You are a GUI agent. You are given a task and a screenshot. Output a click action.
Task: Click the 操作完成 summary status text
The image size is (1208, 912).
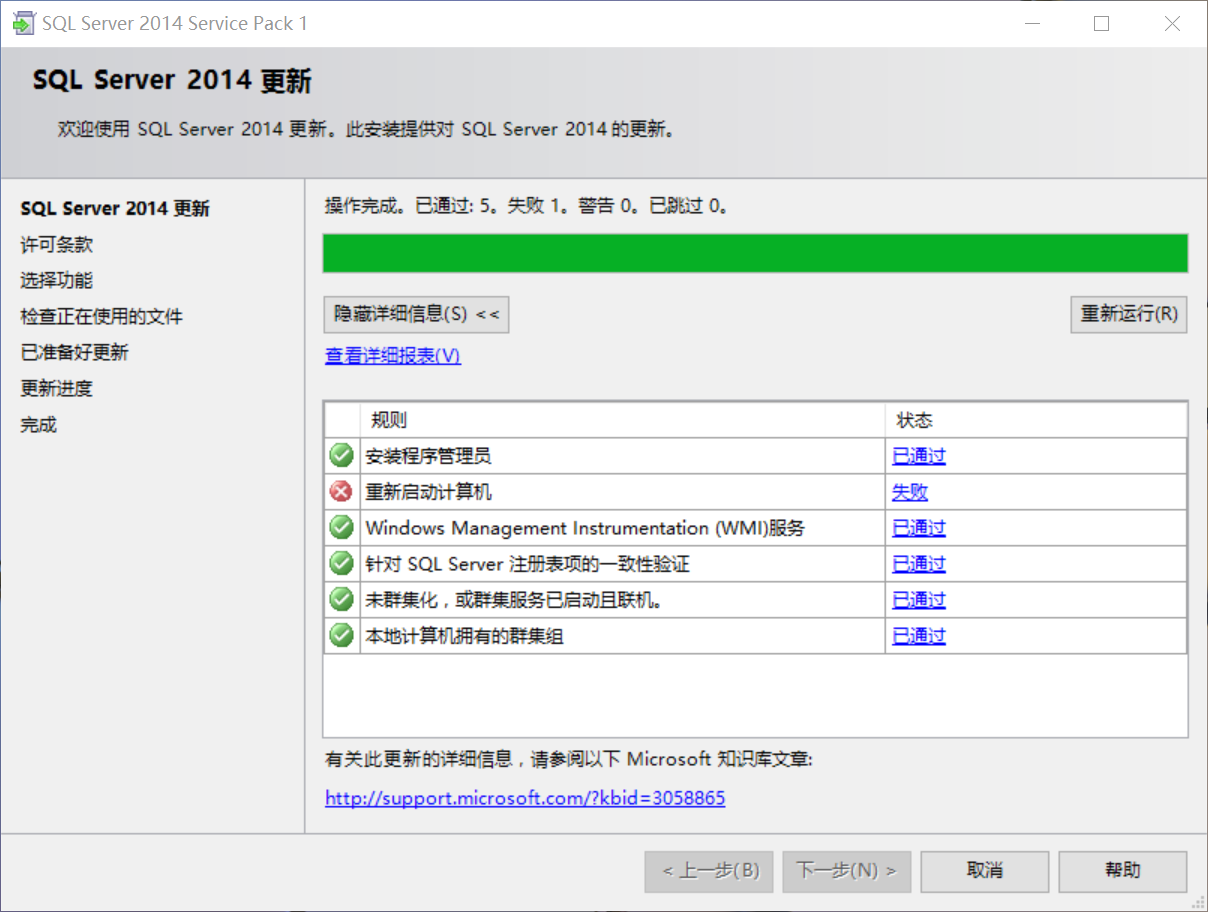coord(527,206)
